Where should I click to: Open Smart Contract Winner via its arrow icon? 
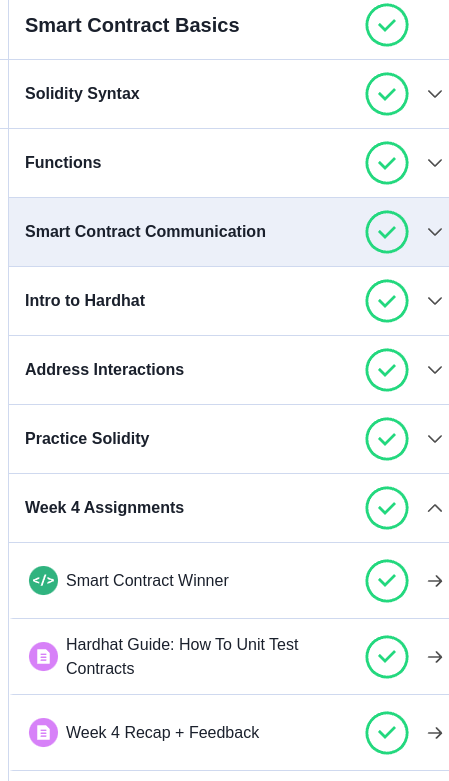pos(435,581)
